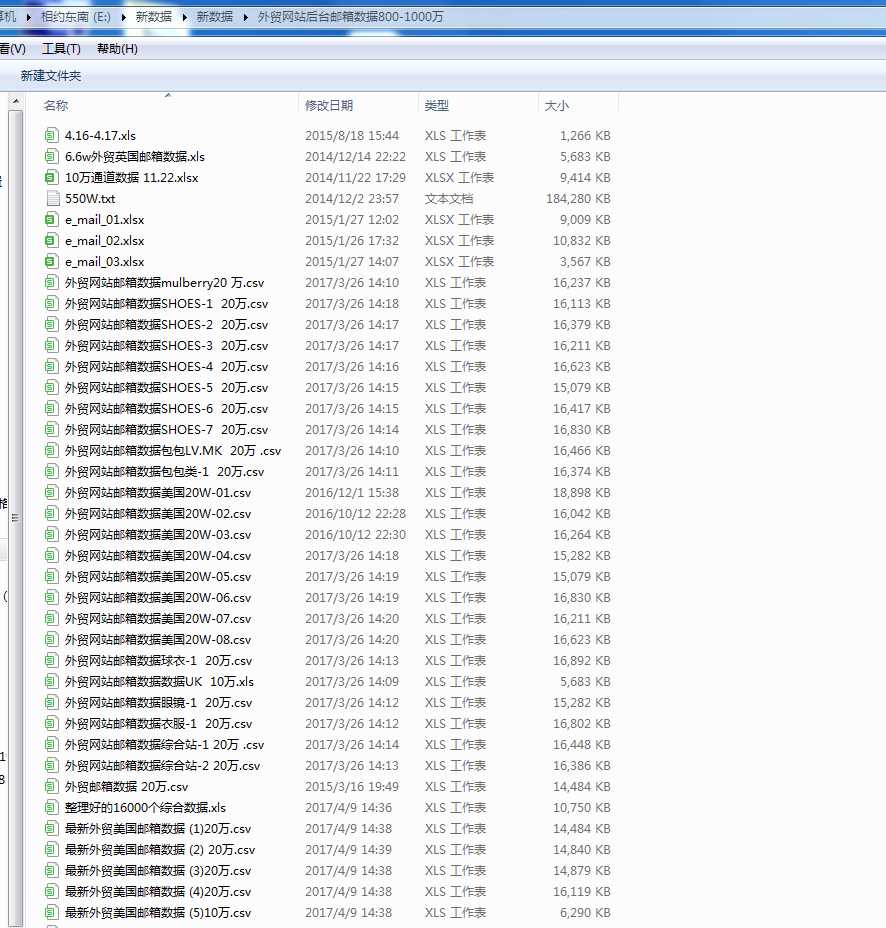Click the icon of e_mail_02.xlsx
Image resolution: width=886 pixels, height=928 pixels.
51,240
